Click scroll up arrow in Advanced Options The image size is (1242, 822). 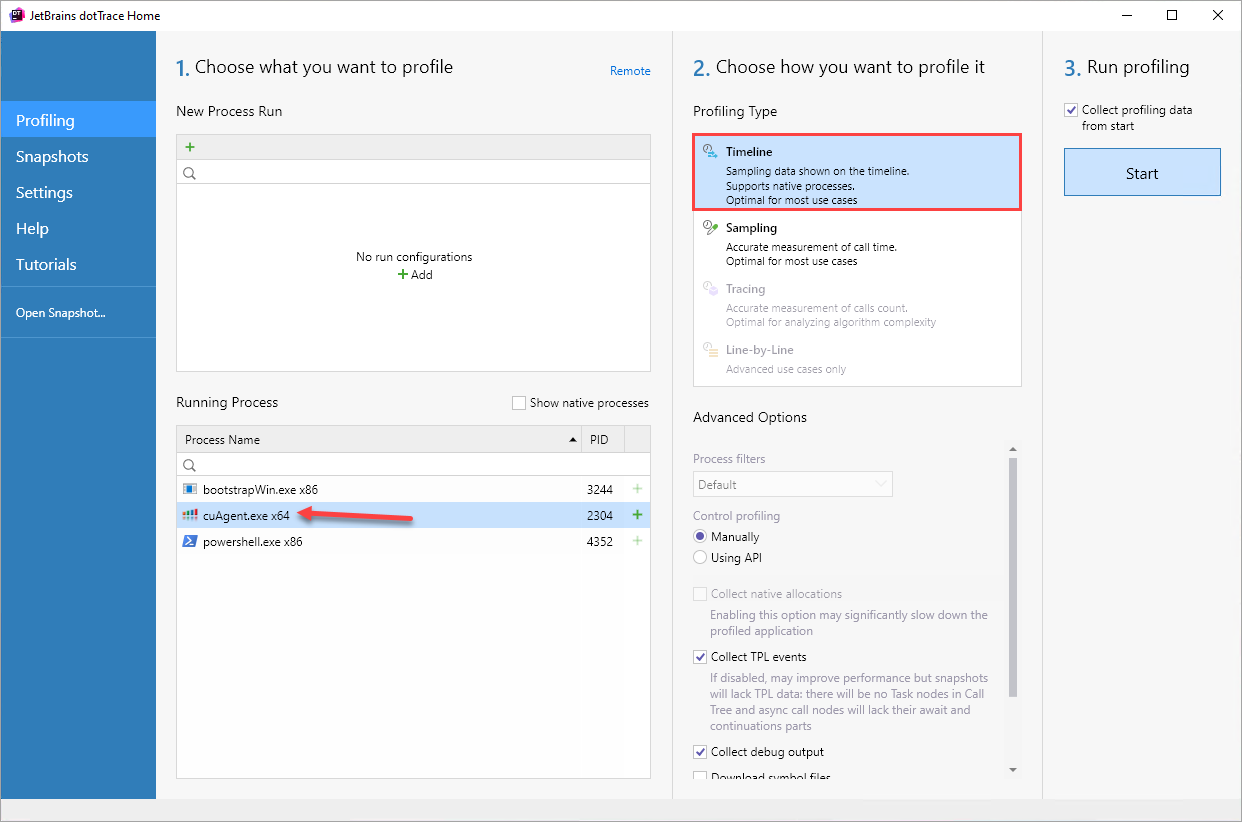click(1013, 449)
